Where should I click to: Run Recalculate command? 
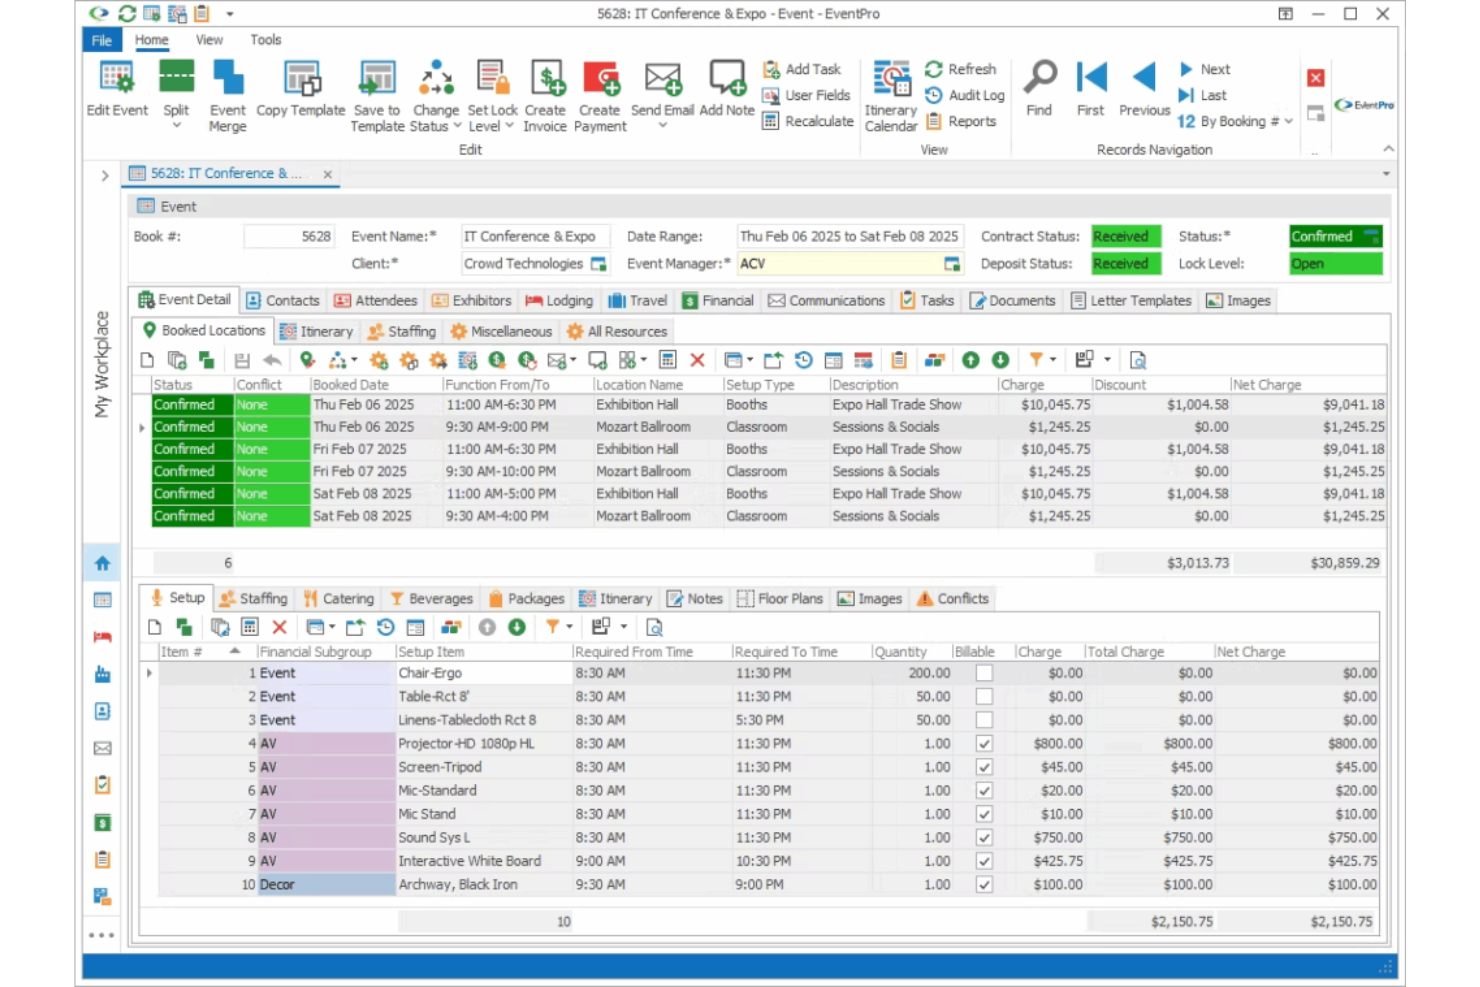coord(808,121)
